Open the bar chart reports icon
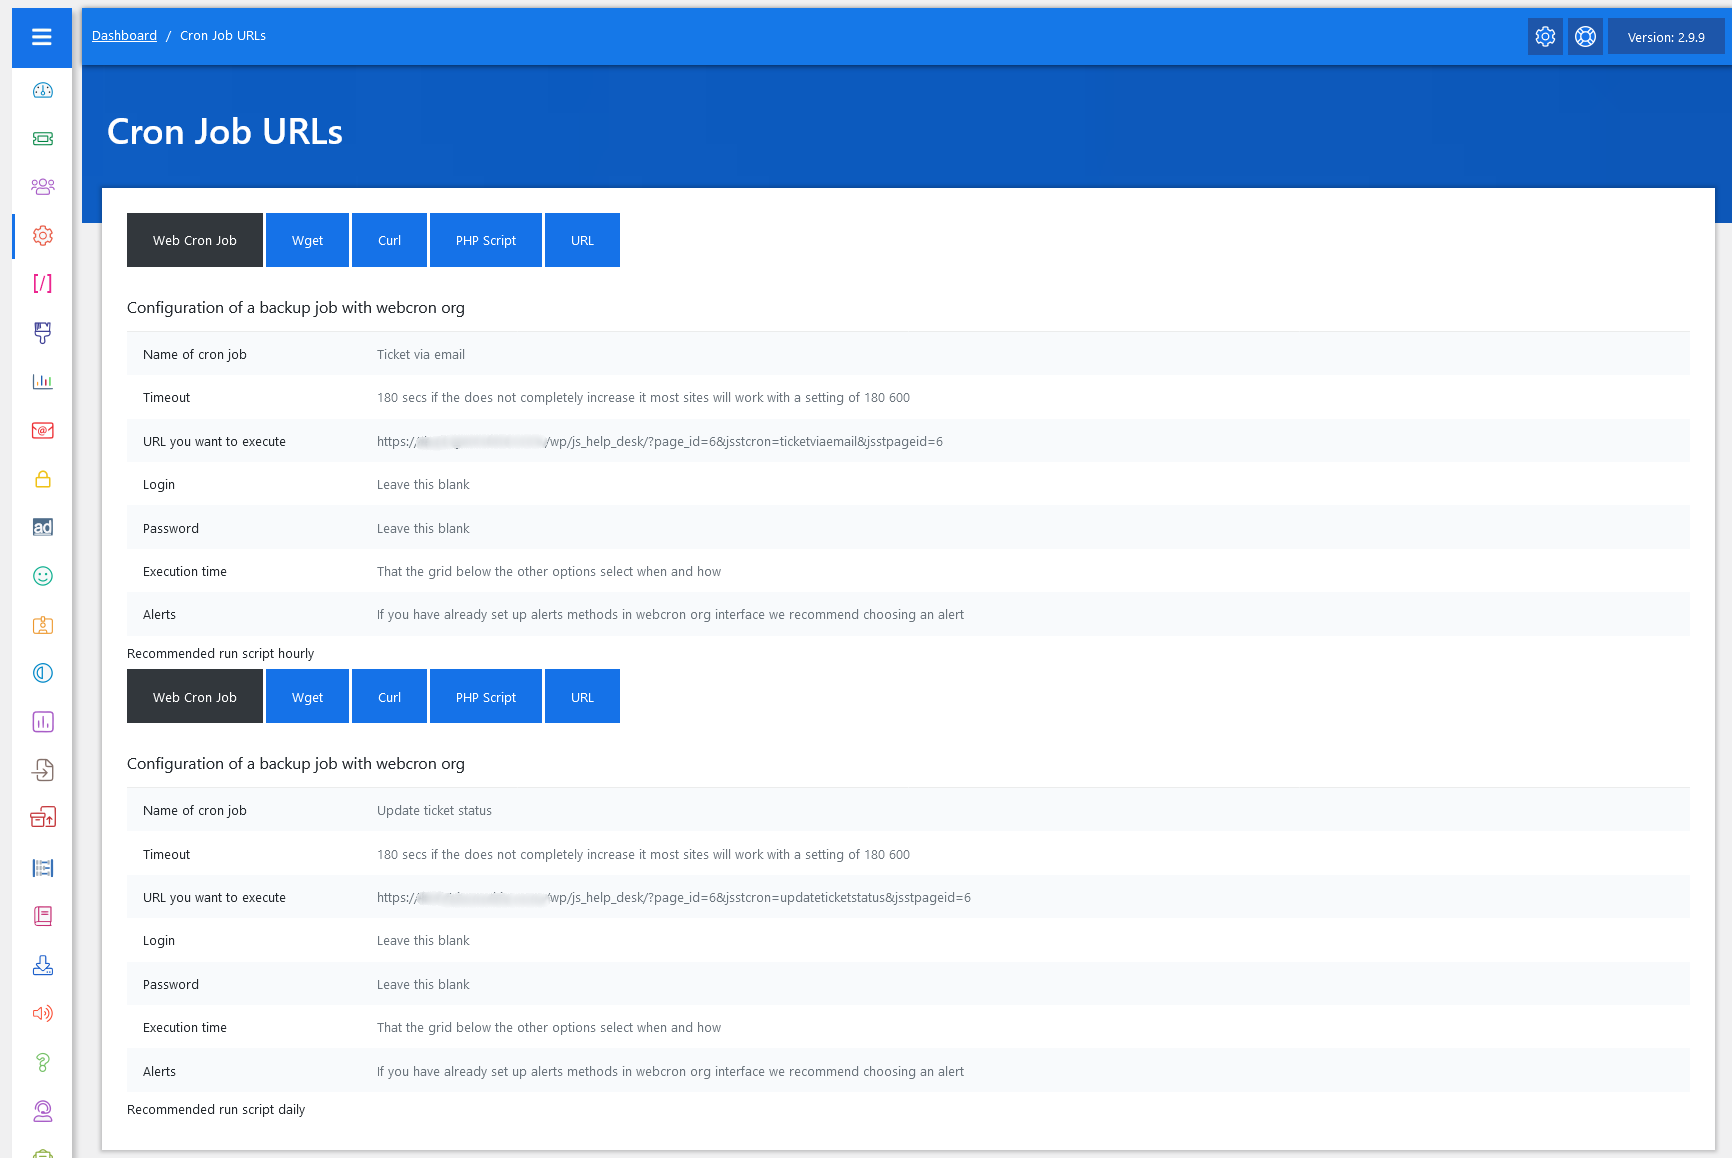Image resolution: width=1732 pixels, height=1158 pixels. pos(42,382)
